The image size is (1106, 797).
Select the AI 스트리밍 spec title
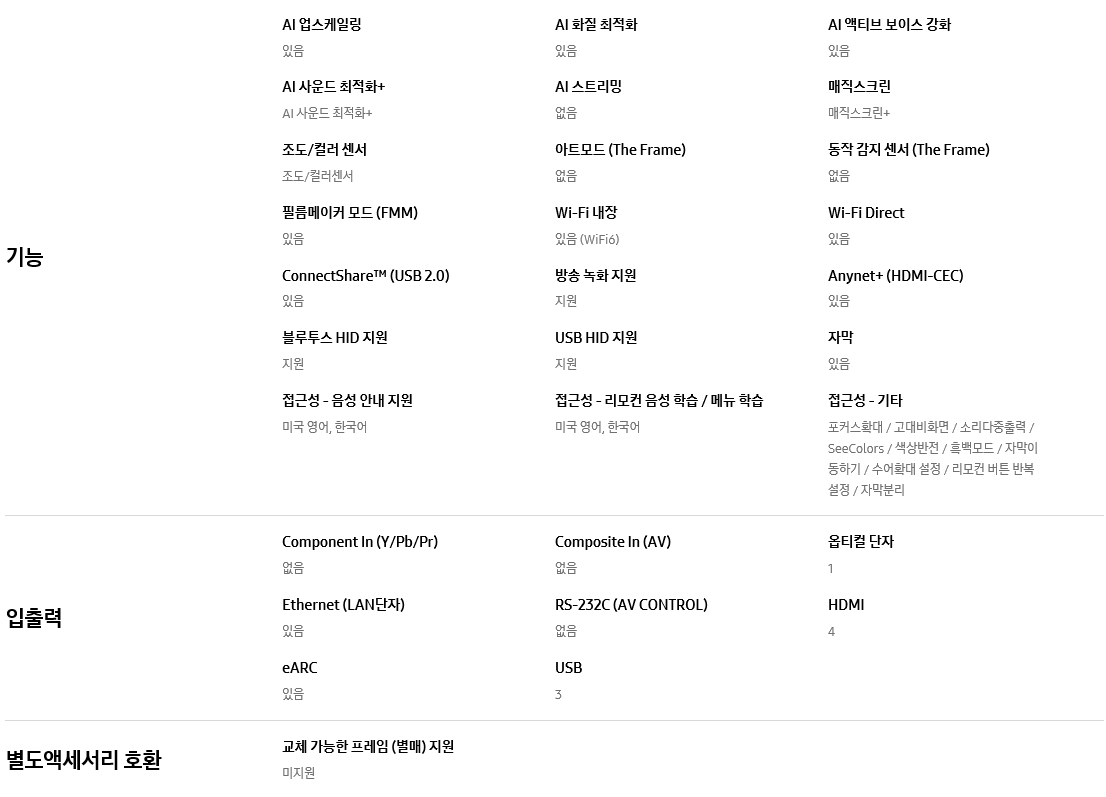pos(588,87)
